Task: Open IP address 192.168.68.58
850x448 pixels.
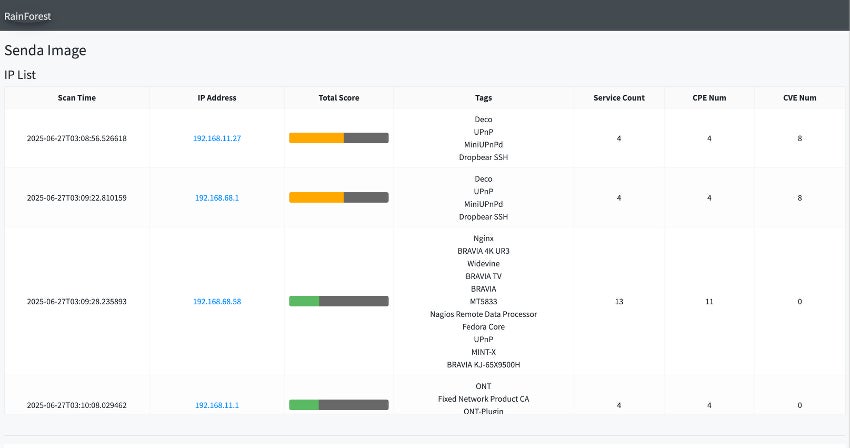Action: point(217,301)
